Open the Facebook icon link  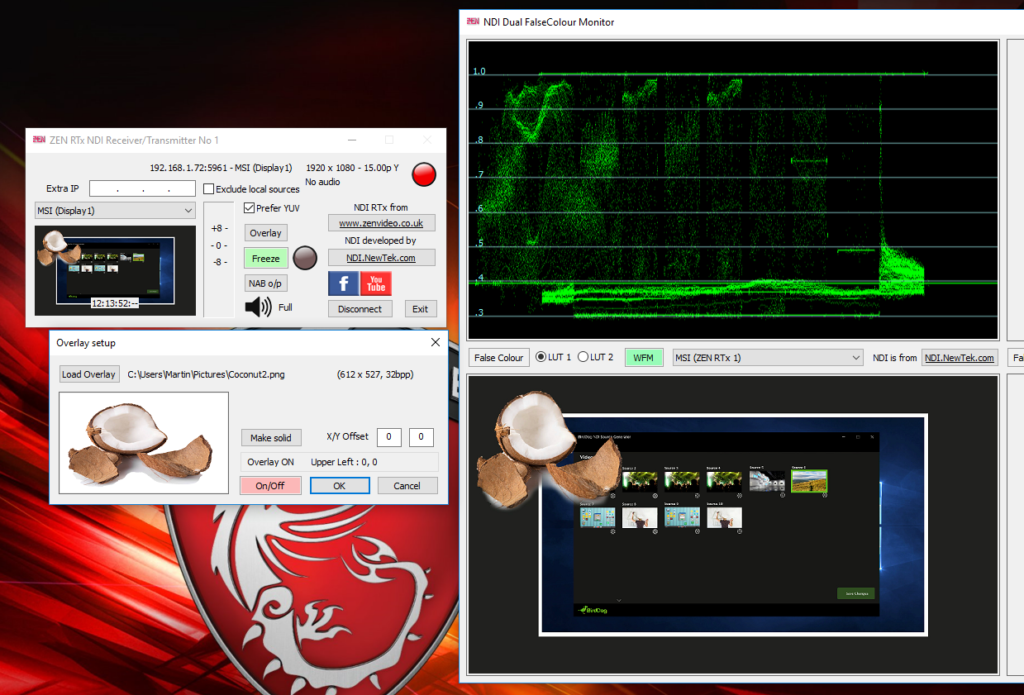(x=343, y=284)
